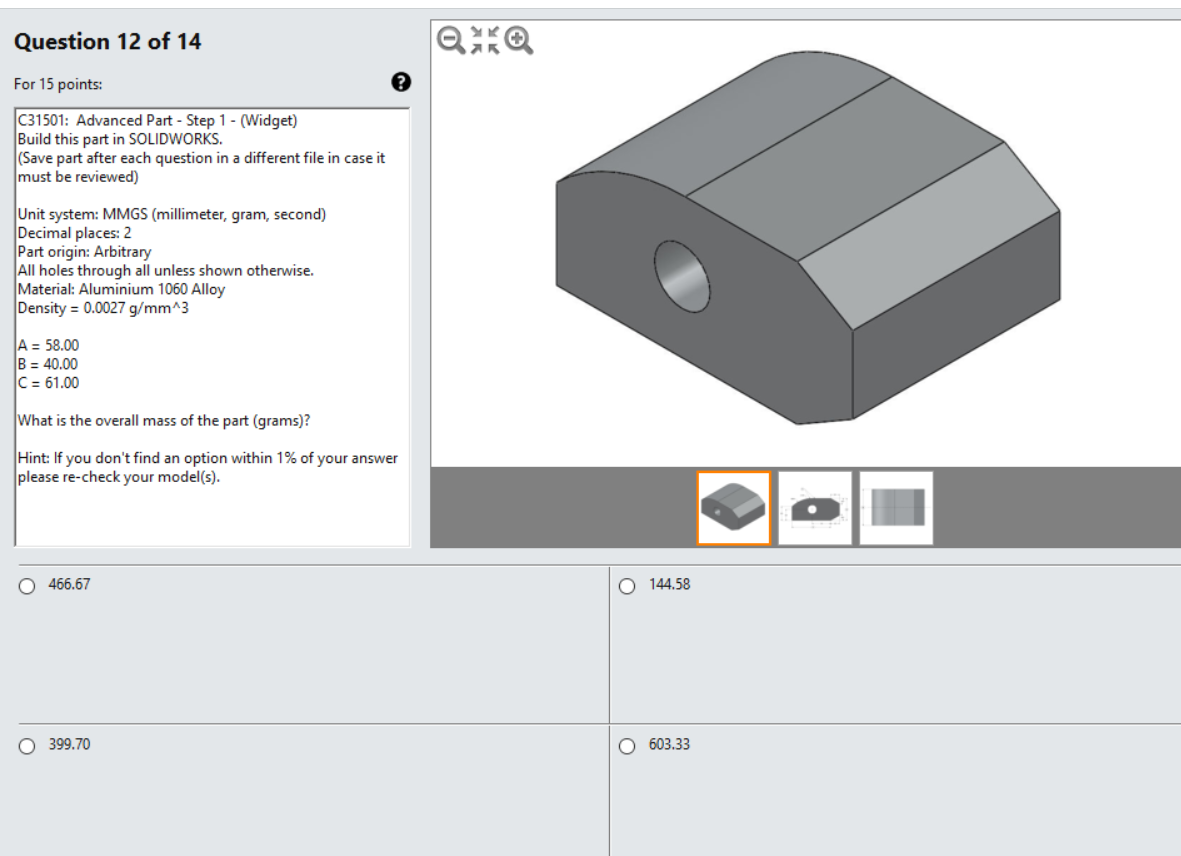Click the 'Unit system: MMGS' line
This screenshot has width=1181, height=856.
(x=172, y=215)
